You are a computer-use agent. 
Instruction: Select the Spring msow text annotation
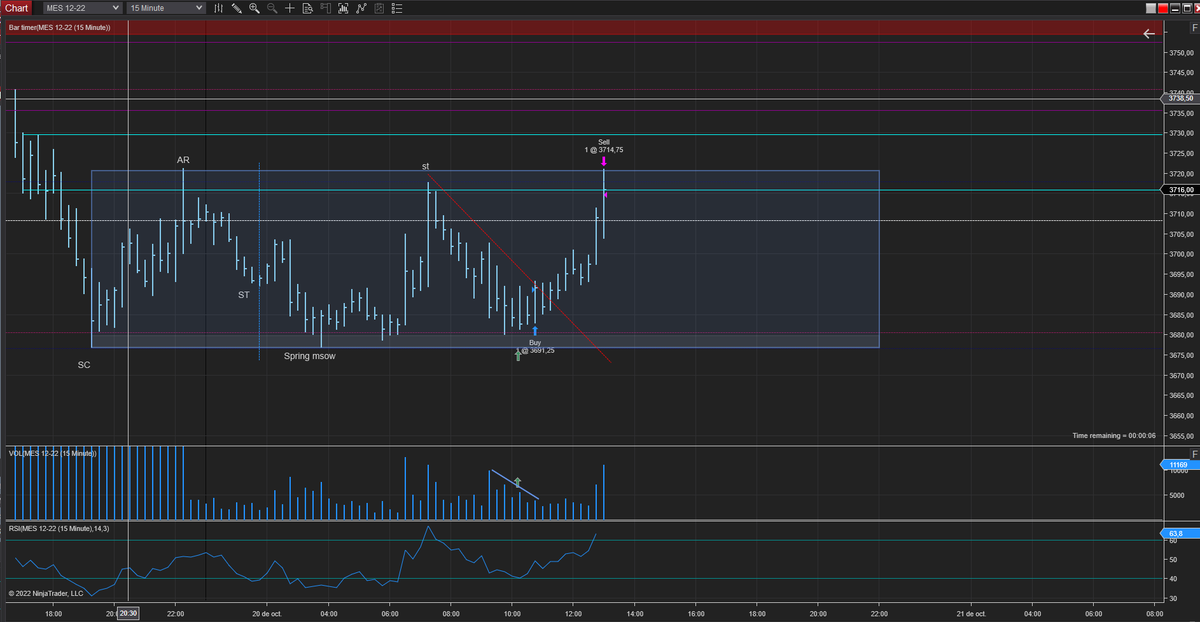(x=310, y=356)
